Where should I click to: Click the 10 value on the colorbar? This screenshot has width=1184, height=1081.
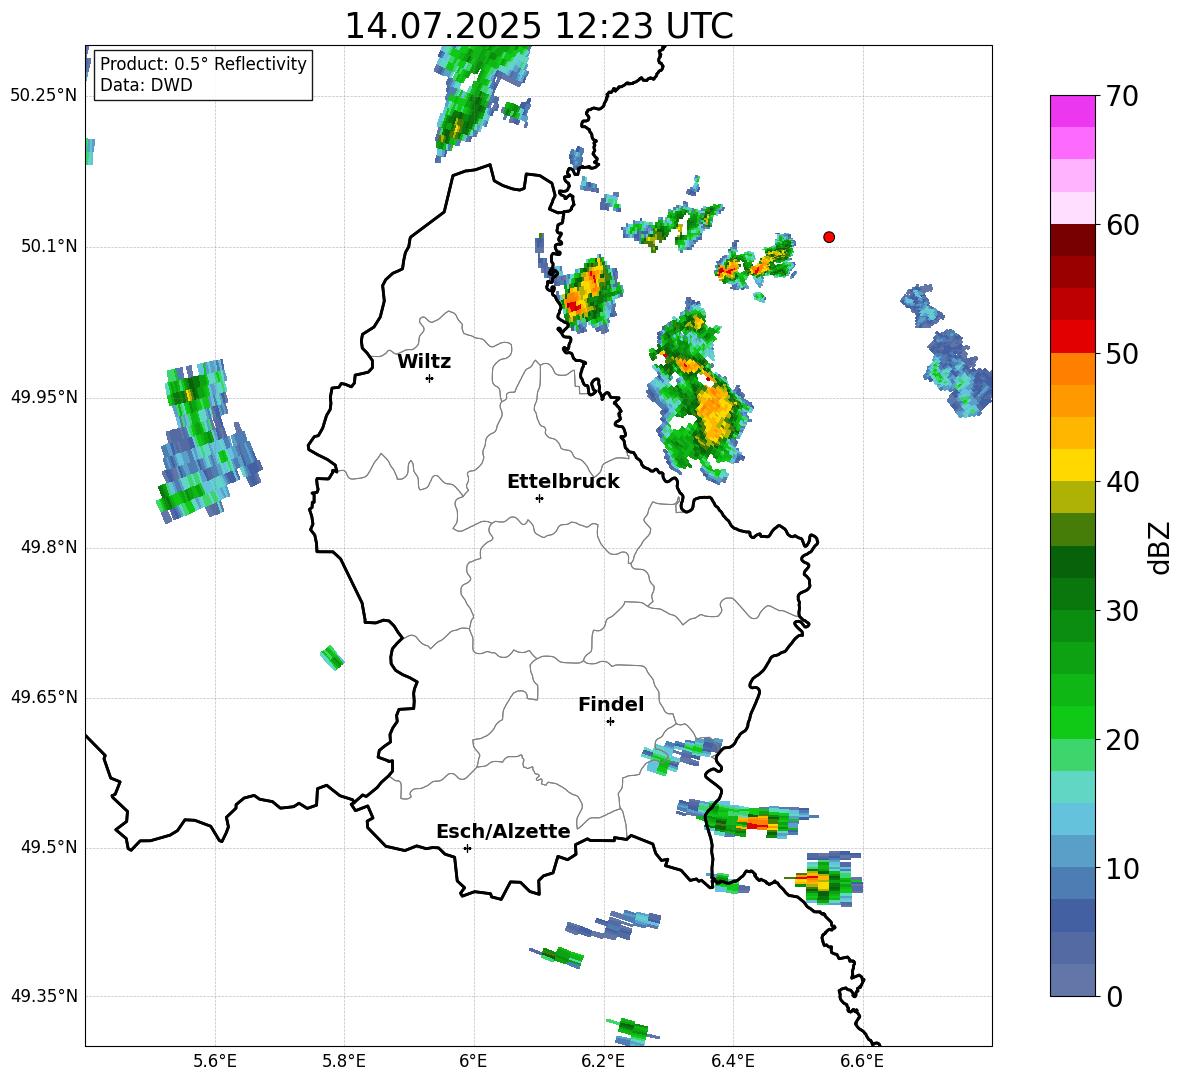tap(1122, 869)
